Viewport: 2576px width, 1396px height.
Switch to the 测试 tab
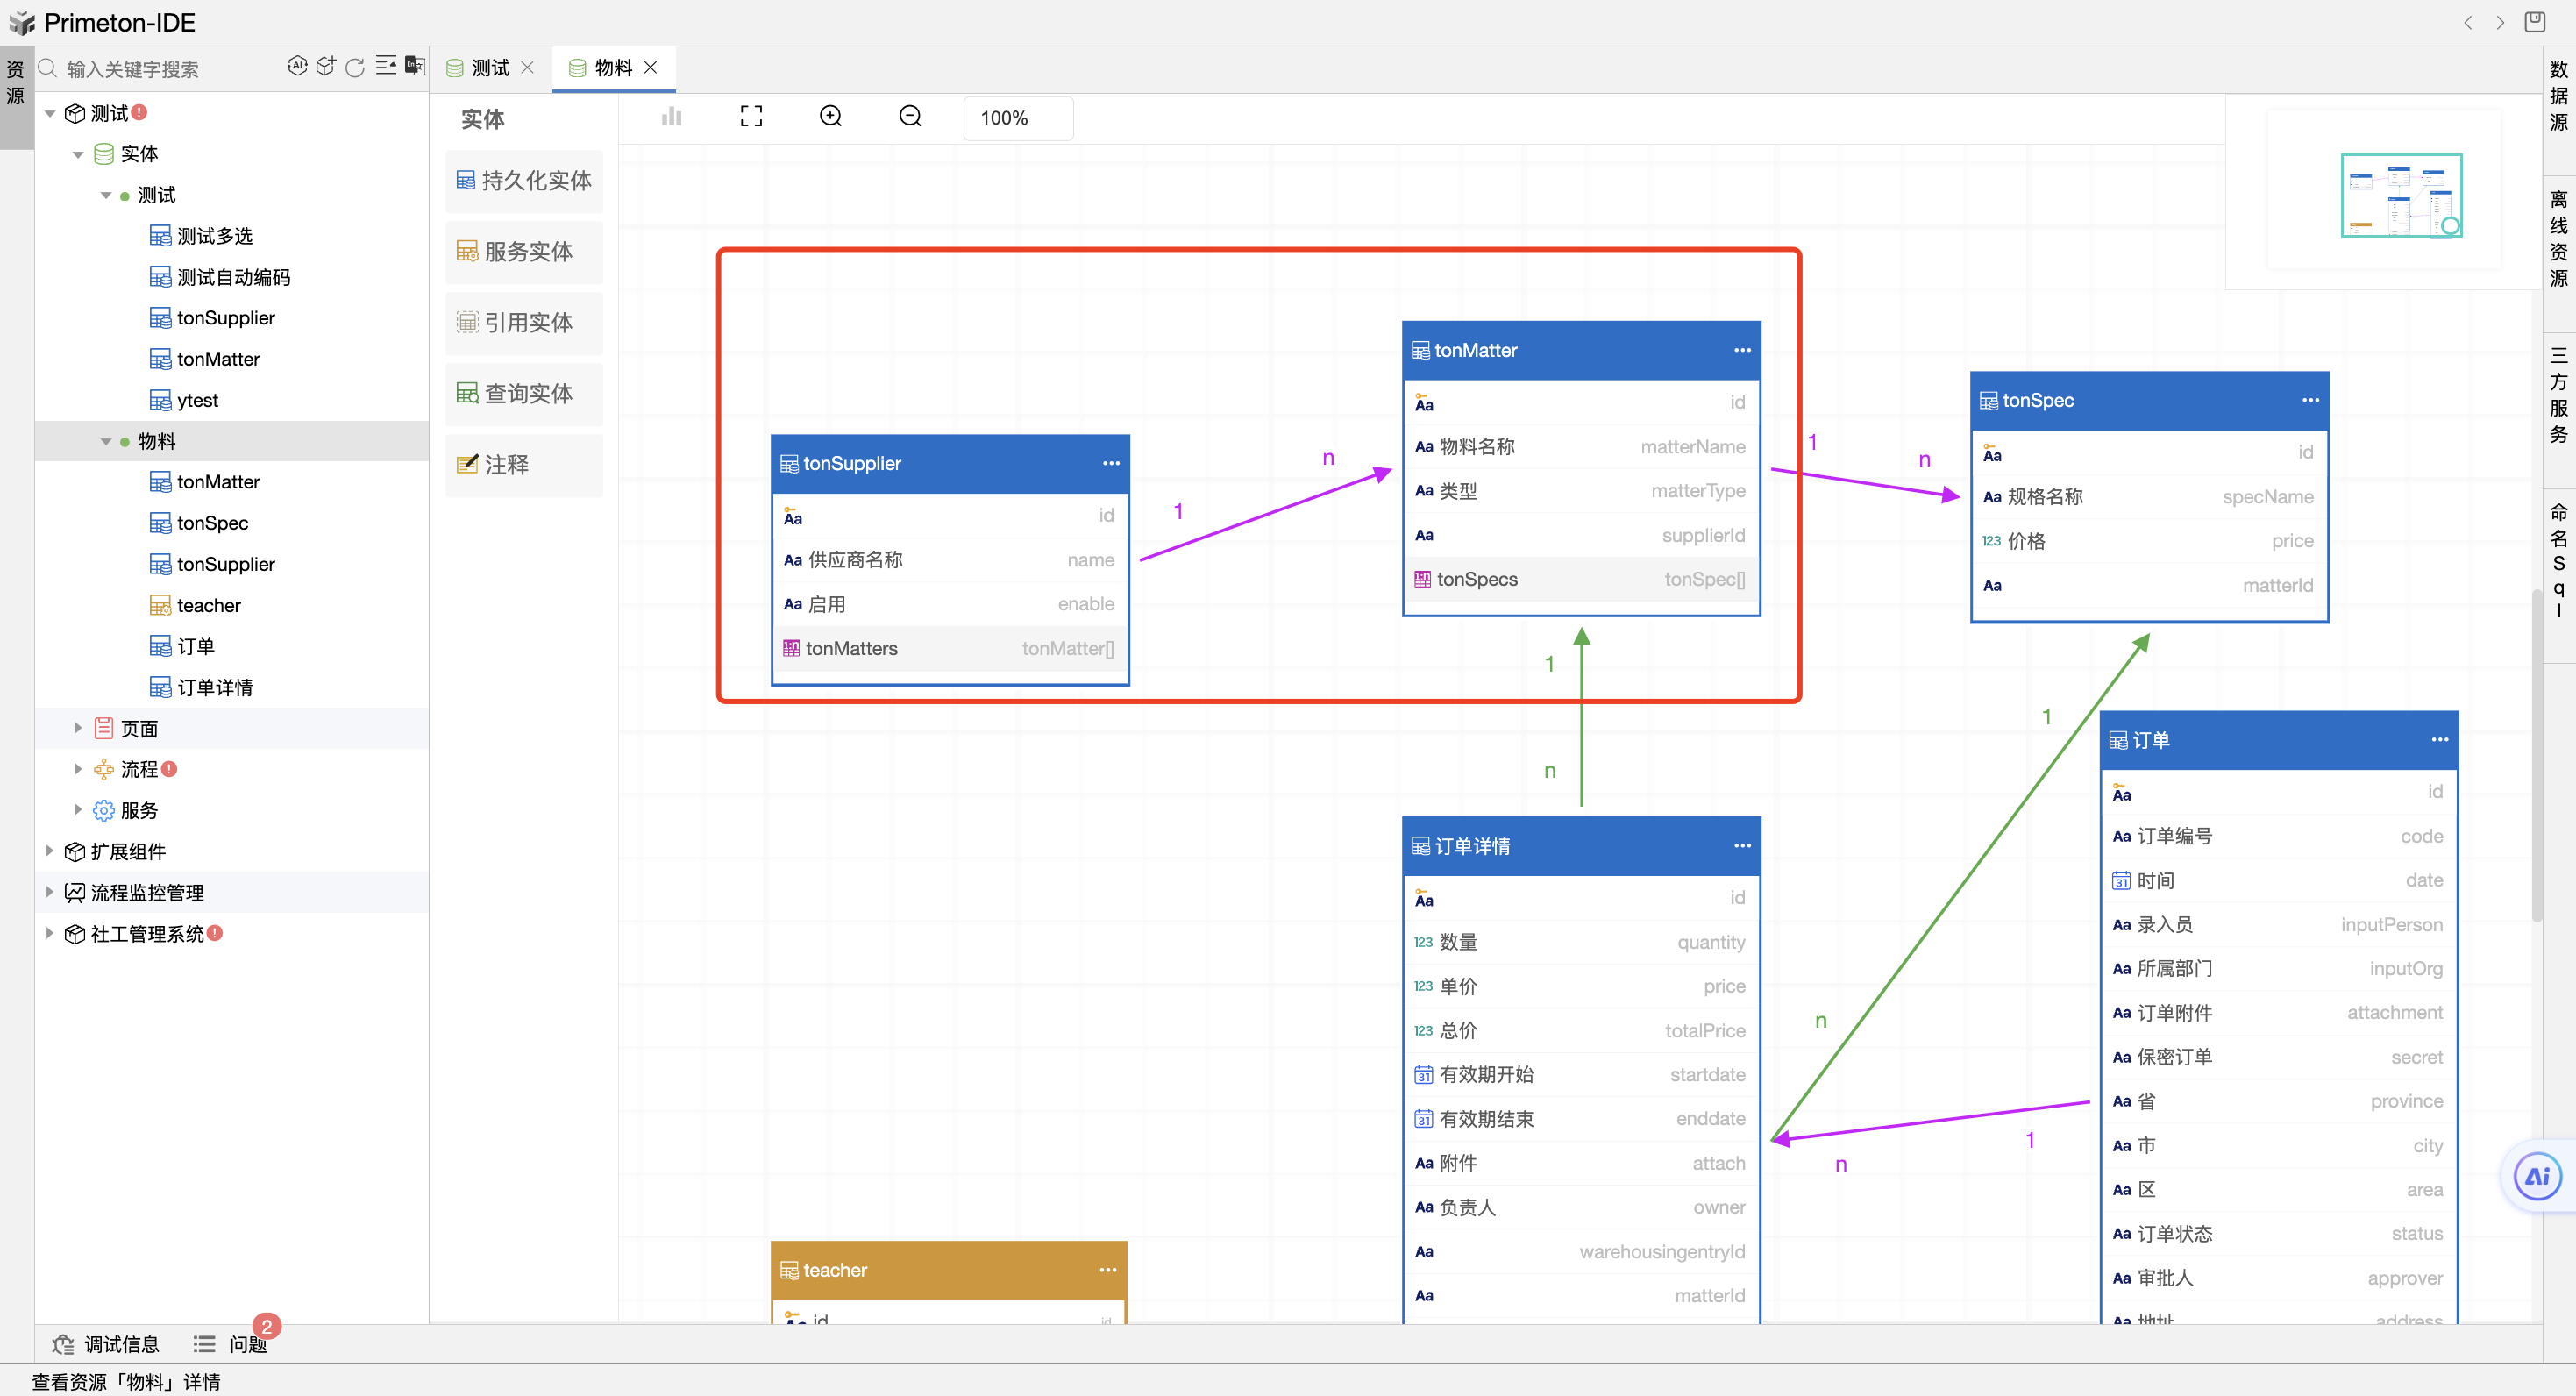[x=490, y=68]
